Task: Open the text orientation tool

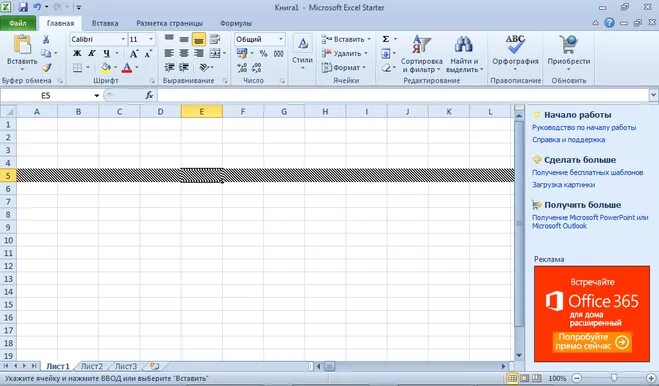Action: 204,67
